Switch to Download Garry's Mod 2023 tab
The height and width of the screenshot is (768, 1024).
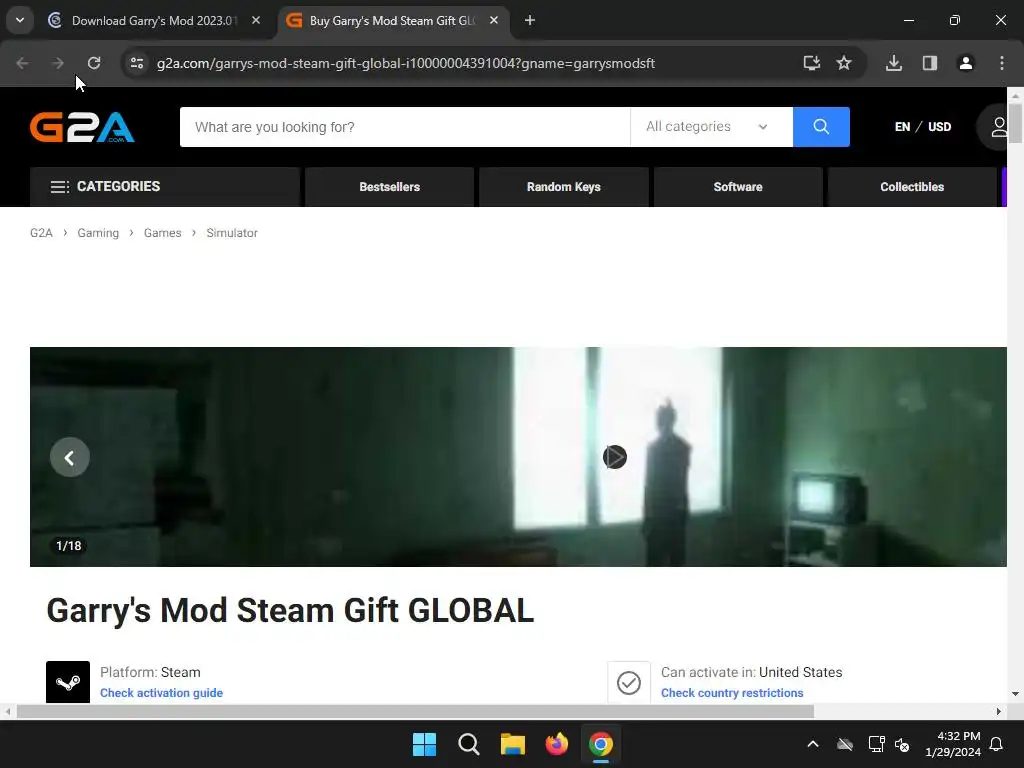[x=155, y=20]
